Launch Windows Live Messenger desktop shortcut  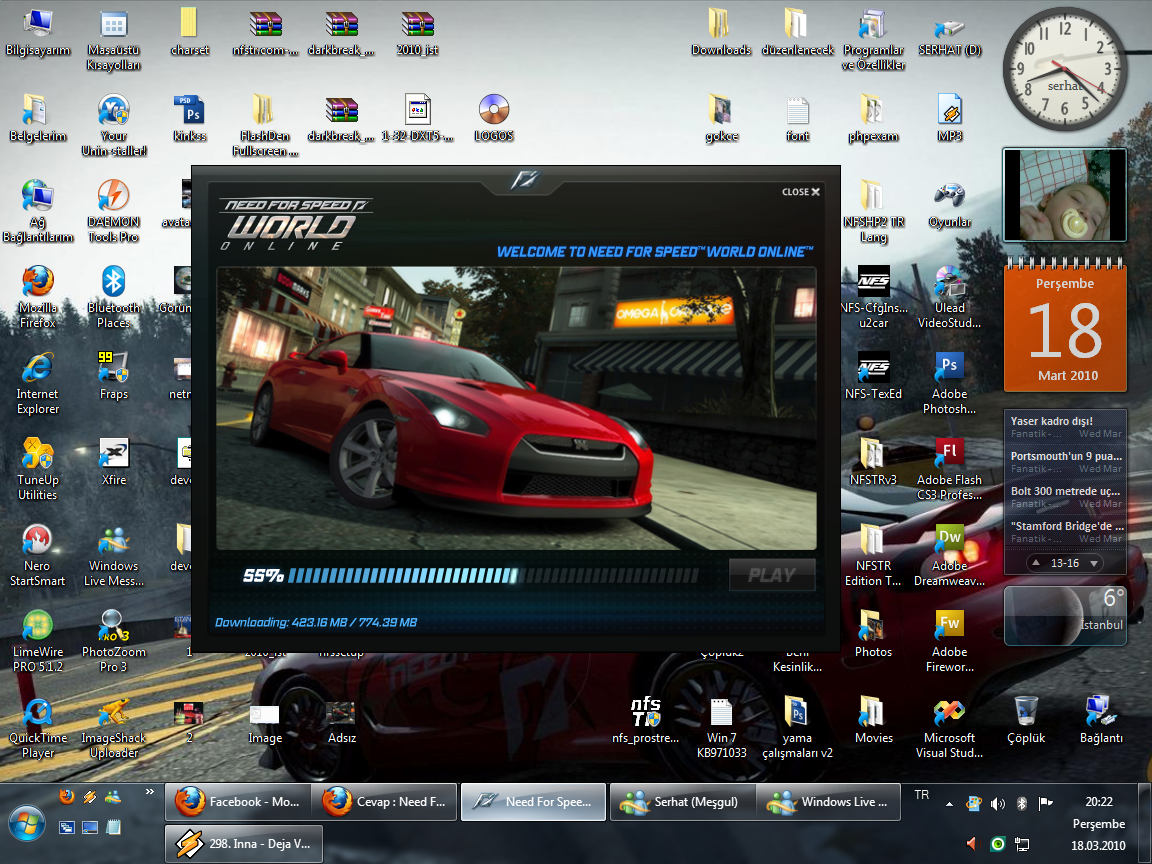click(x=113, y=555)
